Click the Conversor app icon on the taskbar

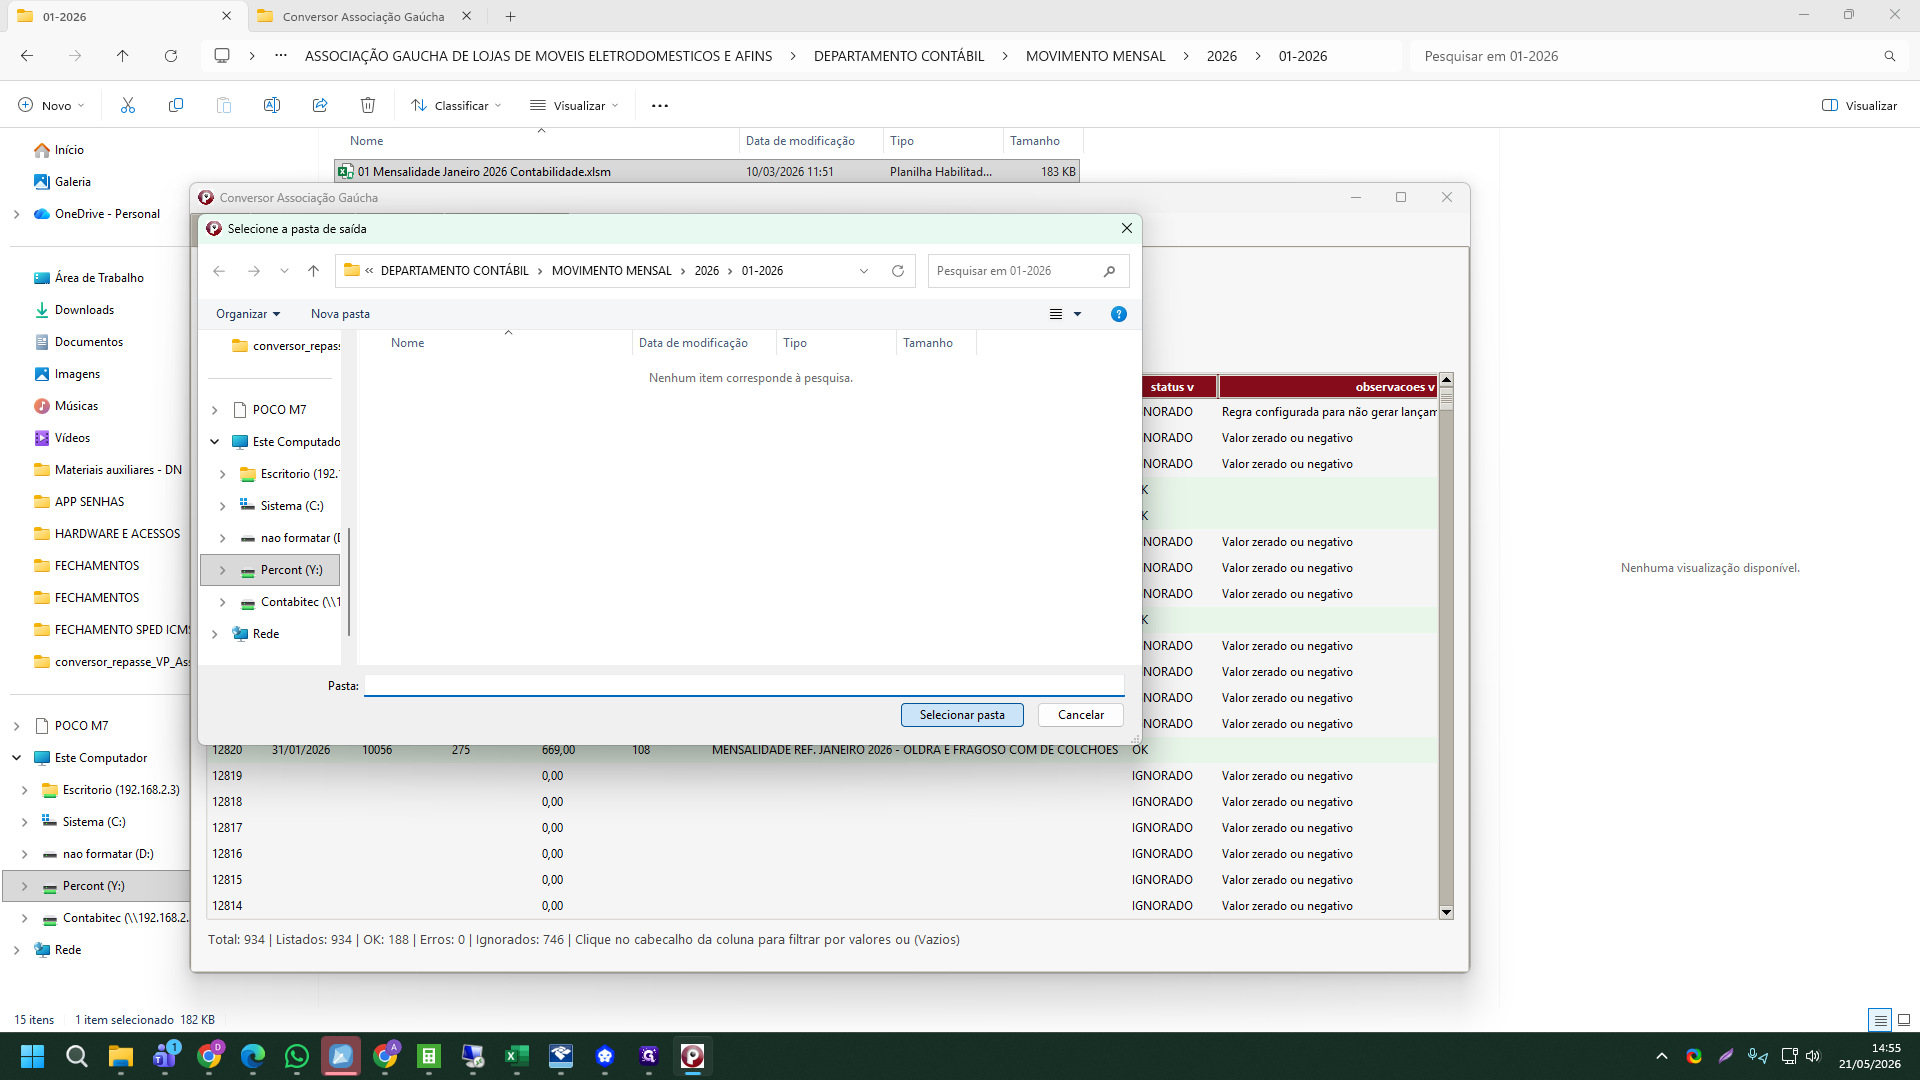tap(693, 1056)
